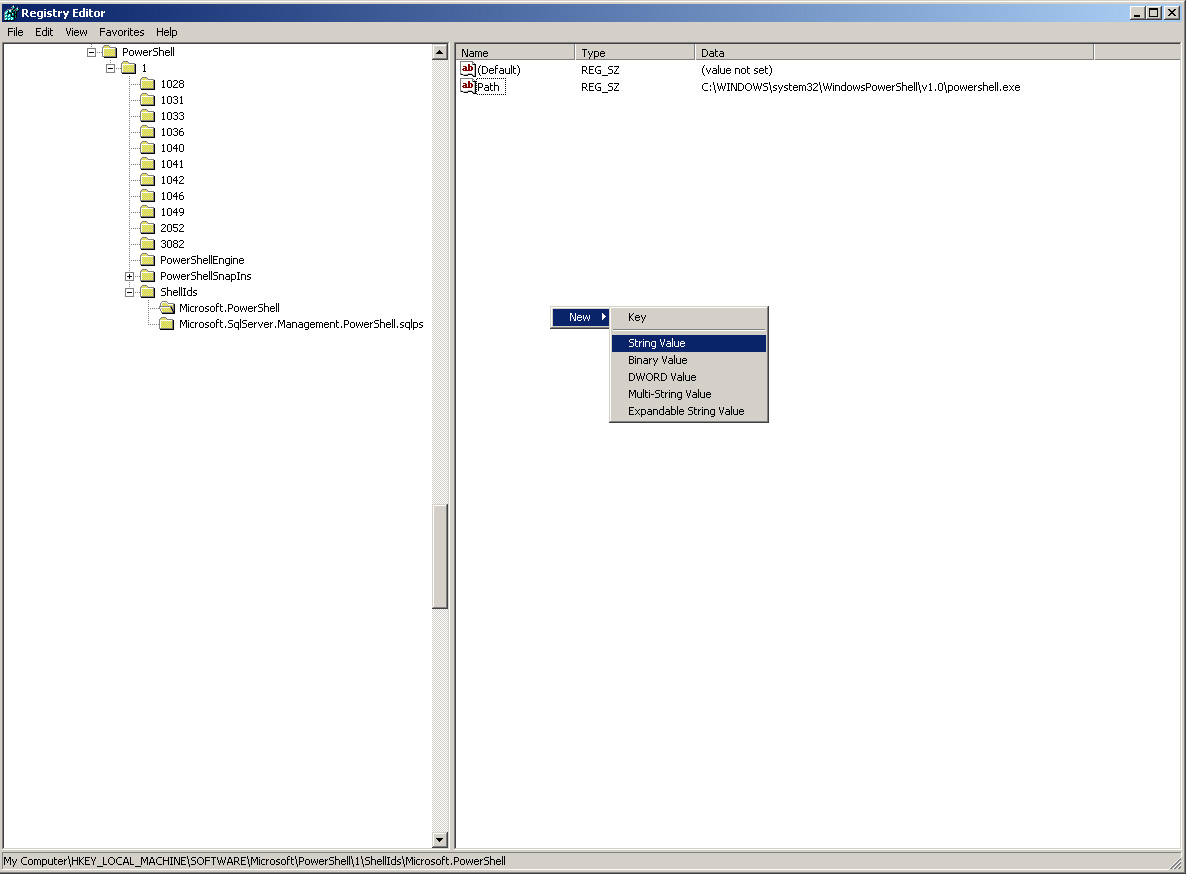Open the Favorites menu
This screenshot has height=874, width=1186.
122,32
